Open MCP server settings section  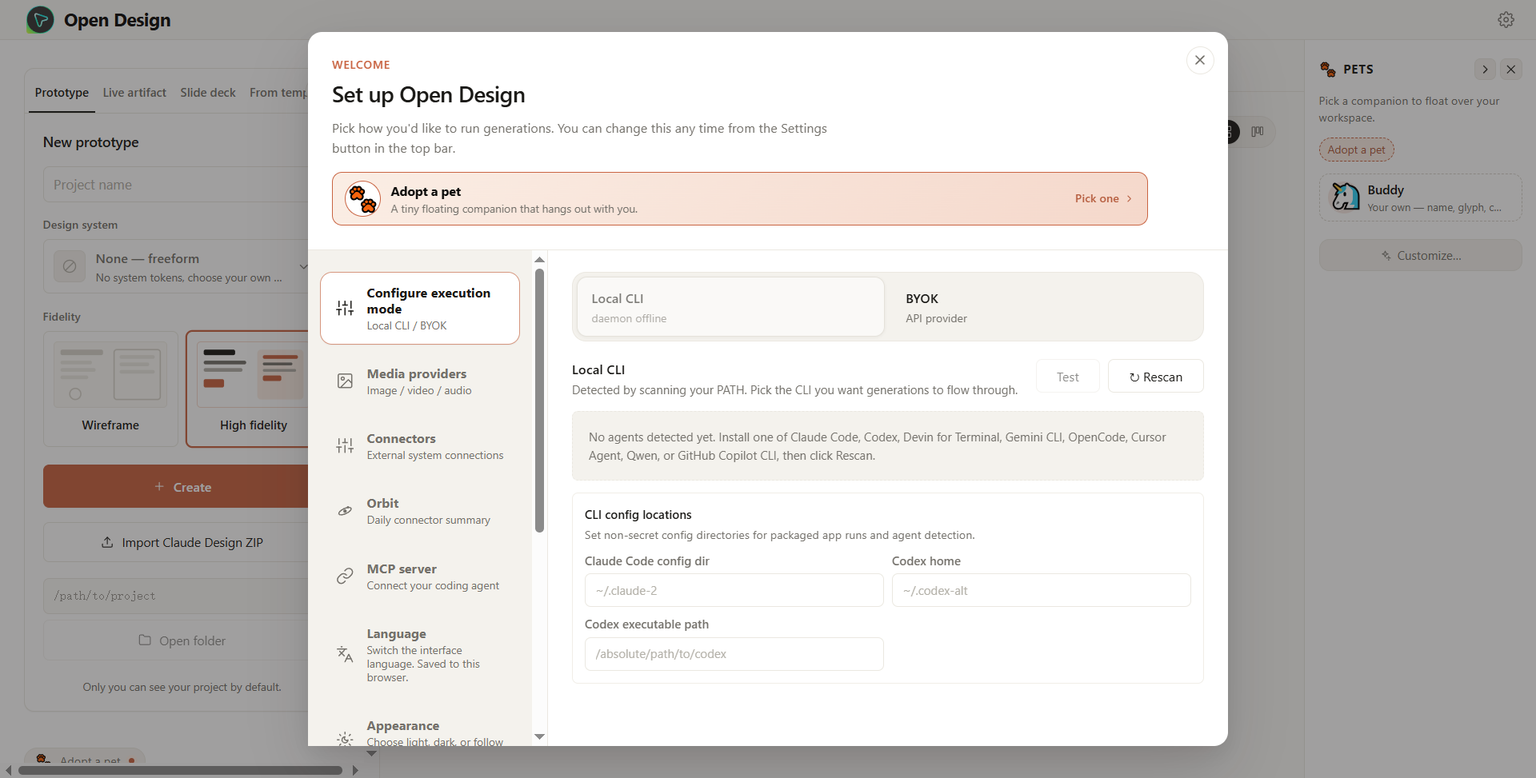pos(420,576)
